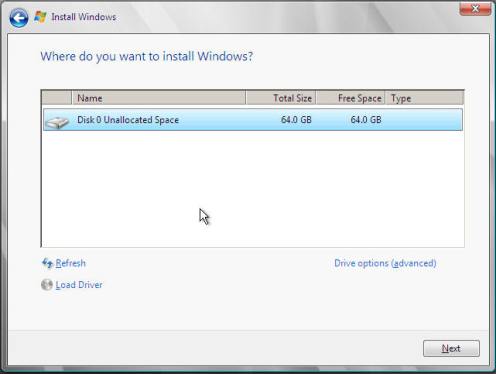Sort by the Type column header
Image resolution: width=496 pixels, height=374 pixels.
pyautogui.click(x=424, y=98)
